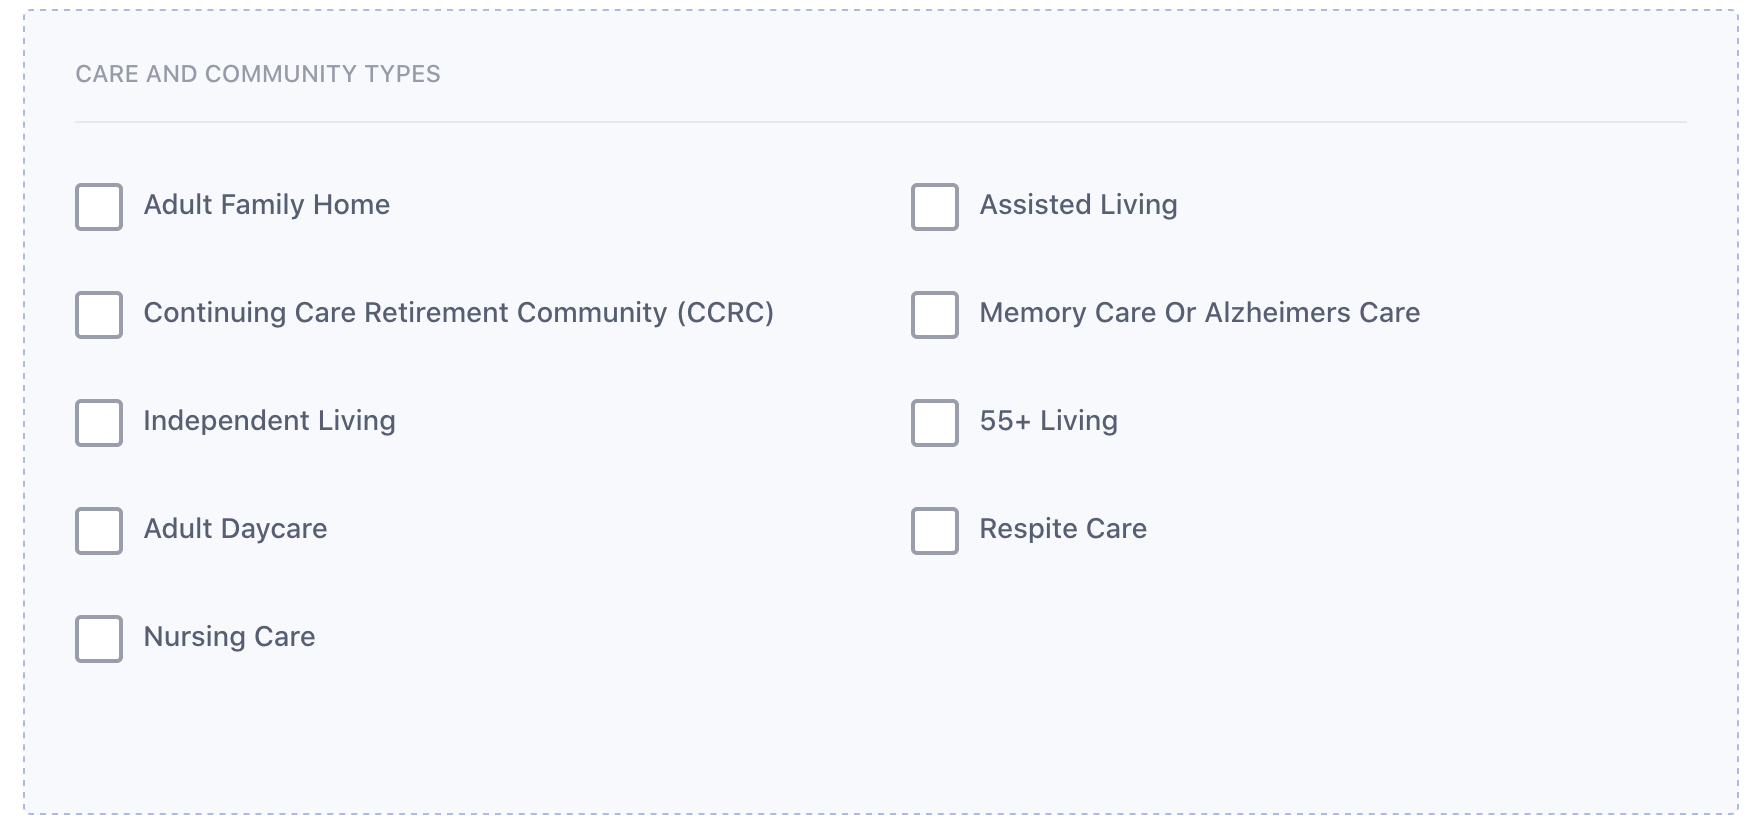Screen dimensions: 1760x832
Task: Click the "Adult Daycare" label text
Action: point(235,529)
